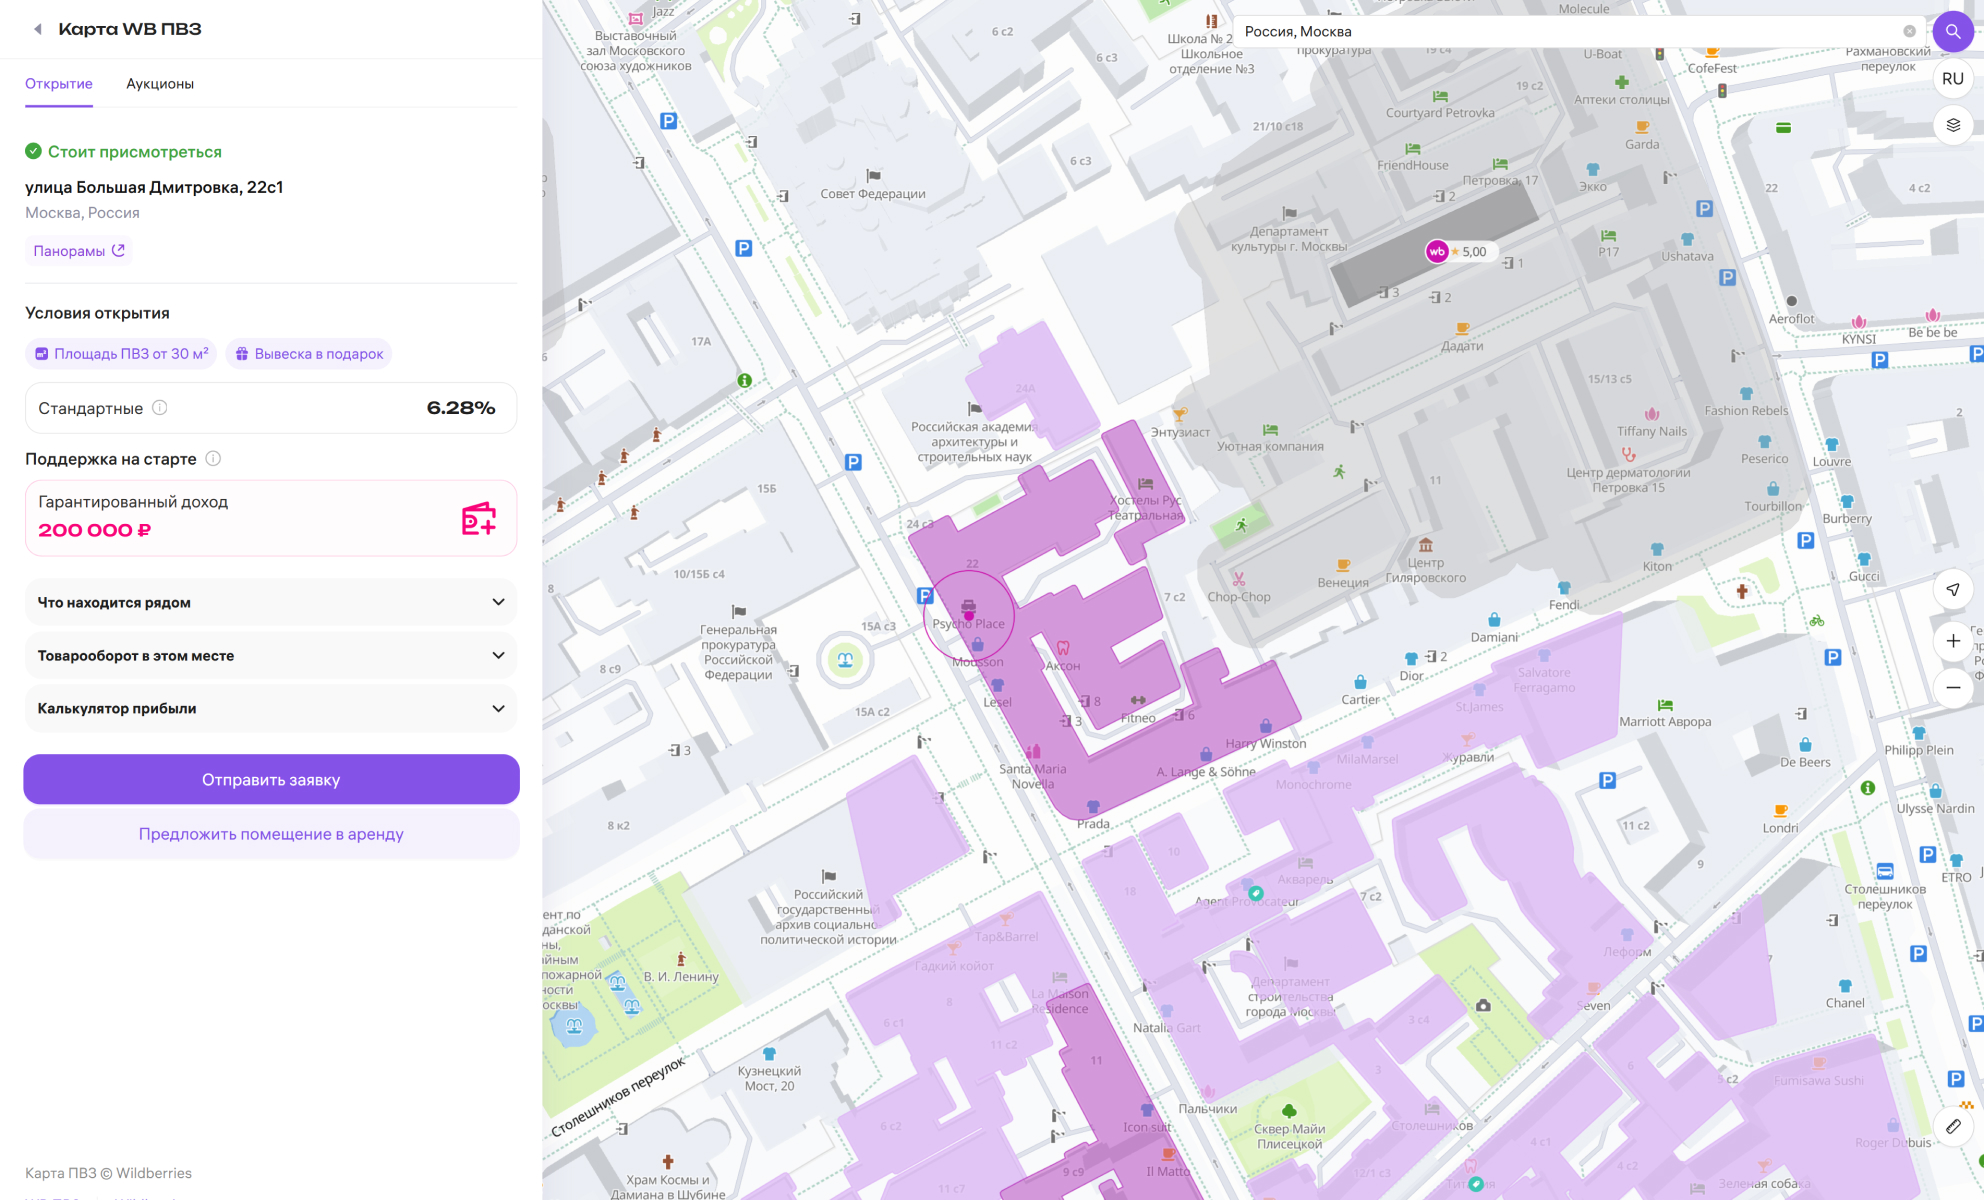1984x1200 pixels.
Task: Click info icon next to Стандартные
Action: coord(160,408)
